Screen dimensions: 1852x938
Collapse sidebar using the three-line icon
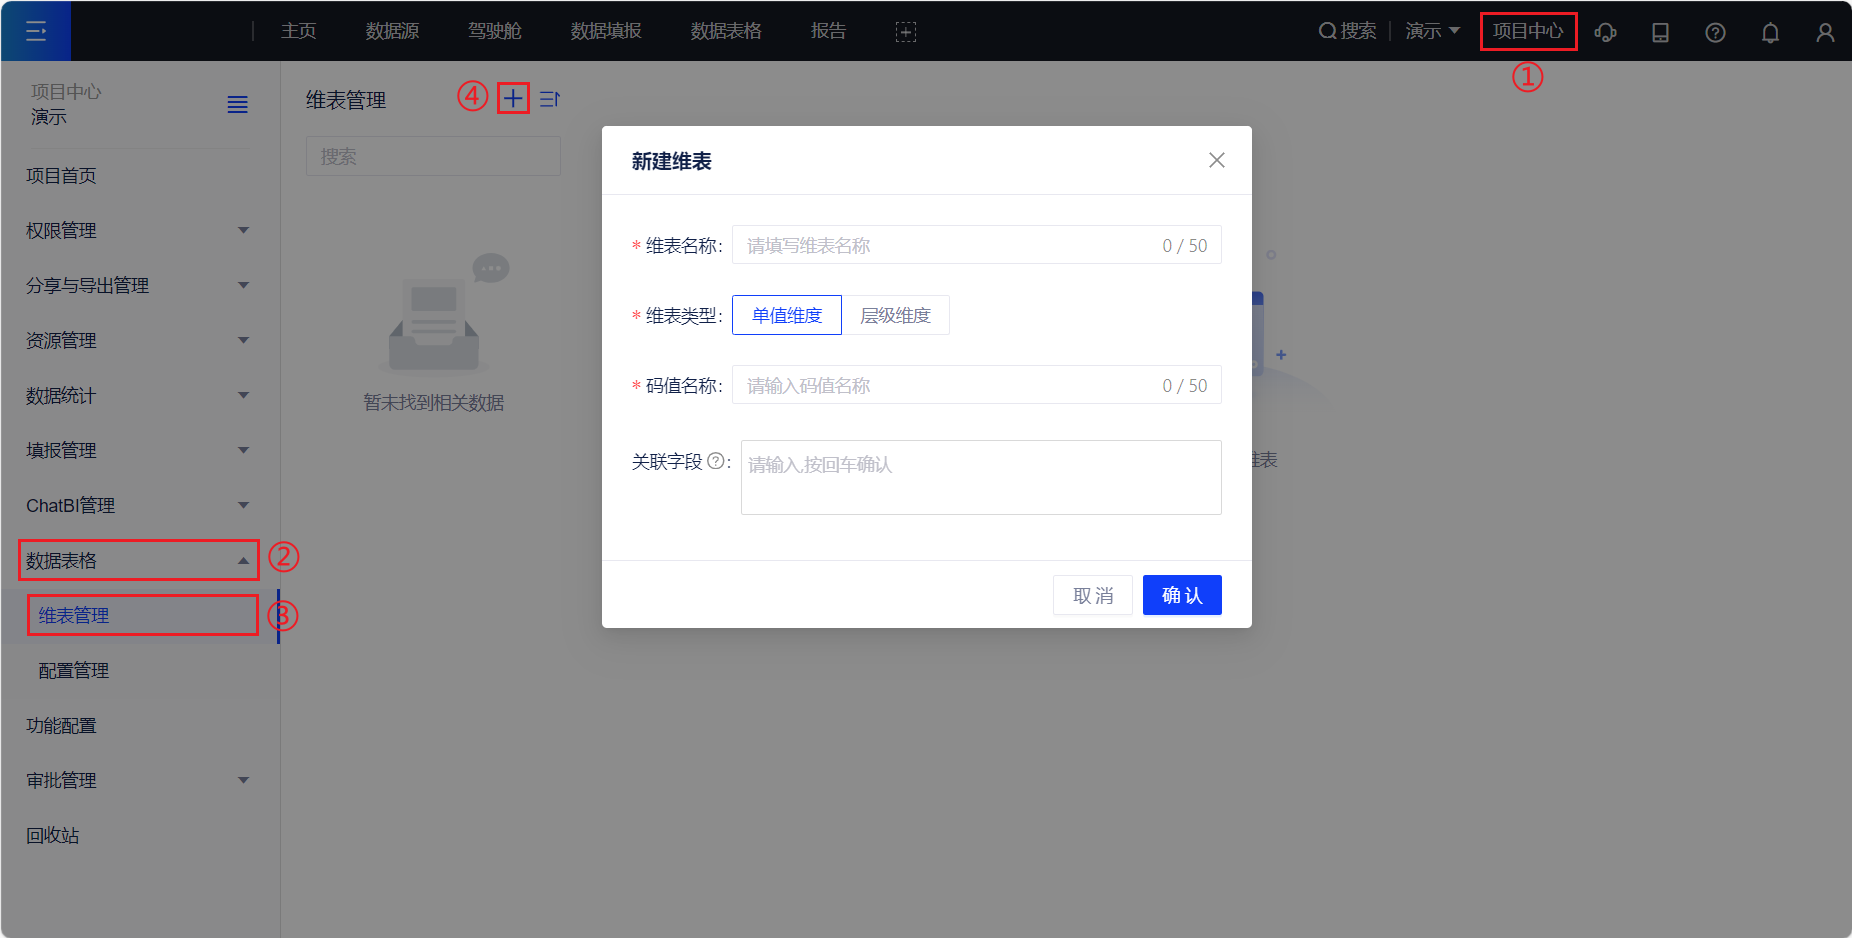click(237, 104)
